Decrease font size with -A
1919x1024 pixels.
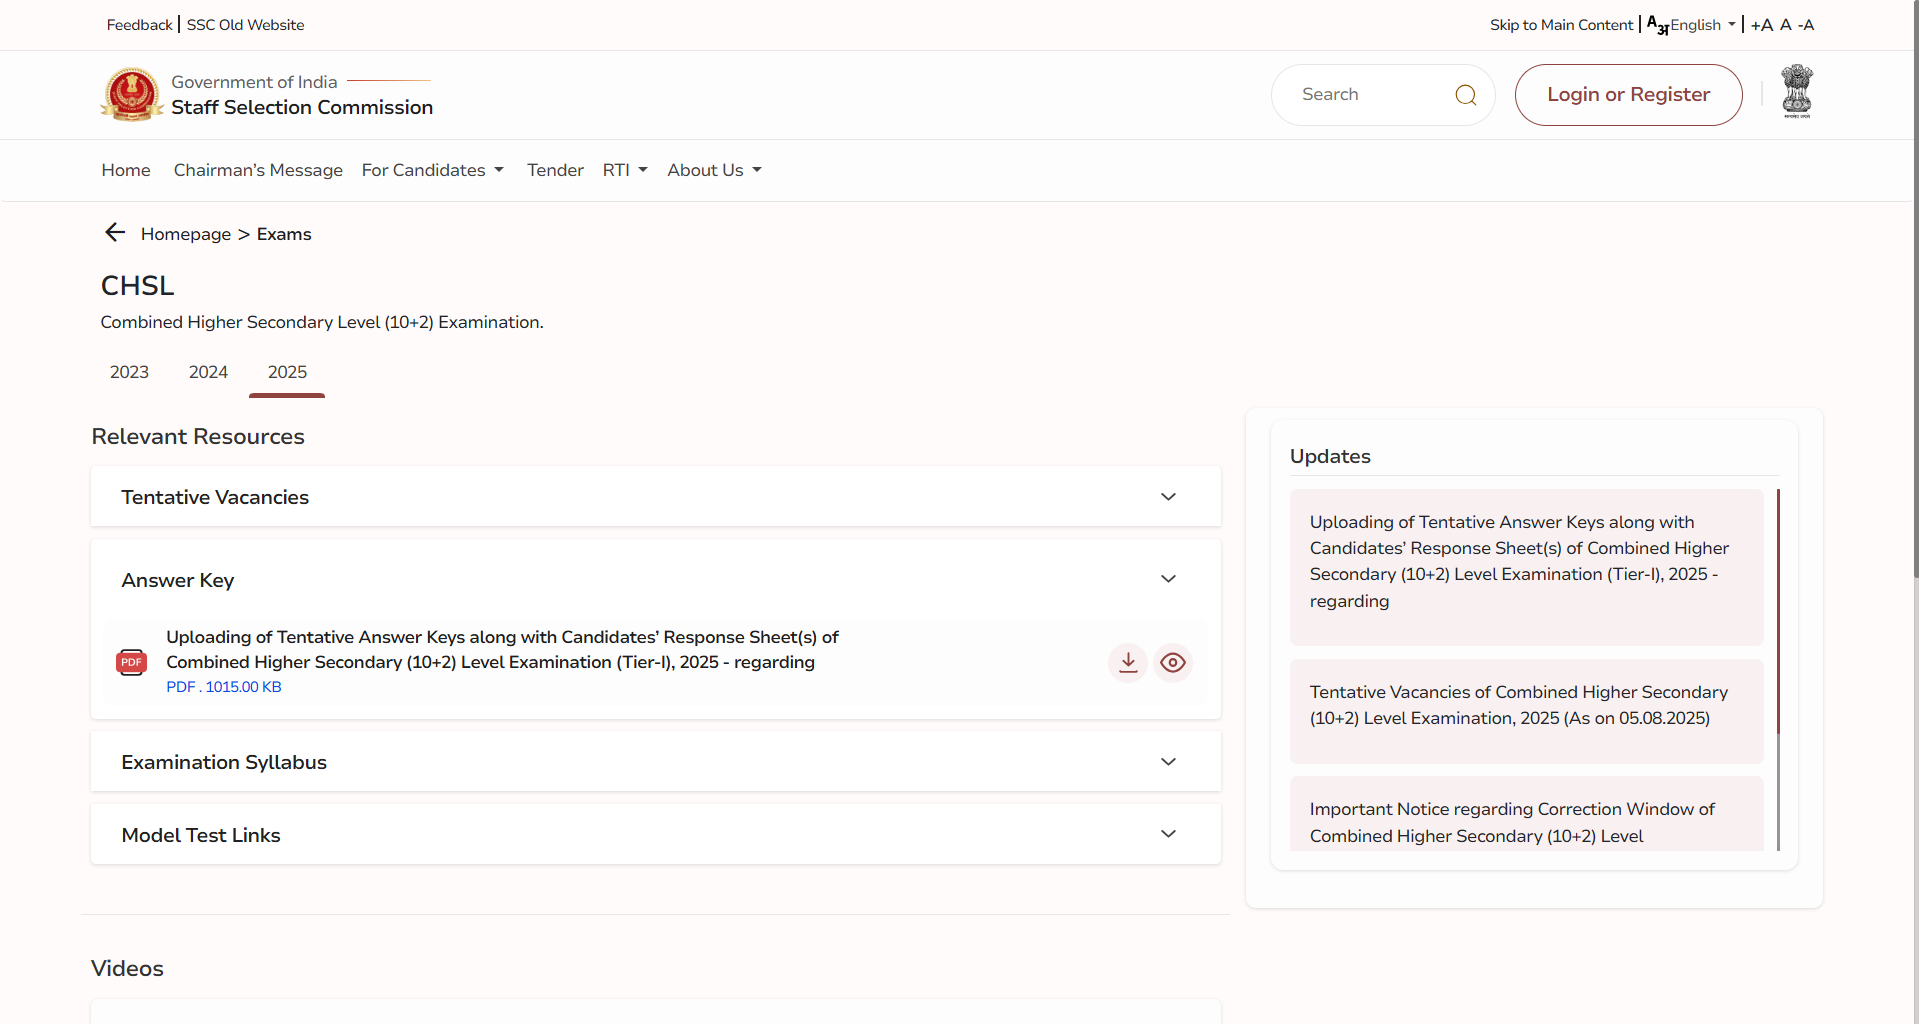point(1805,25)
